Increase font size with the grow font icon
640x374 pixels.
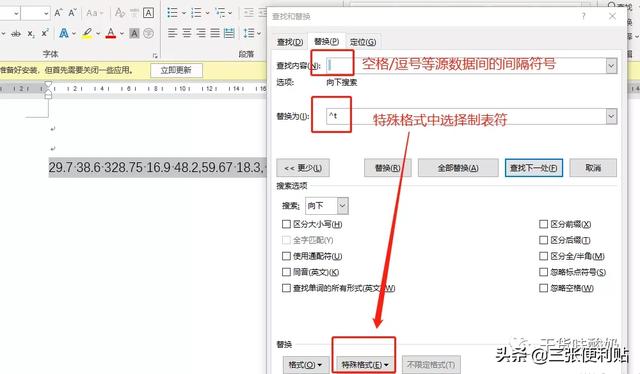[58, 13]
